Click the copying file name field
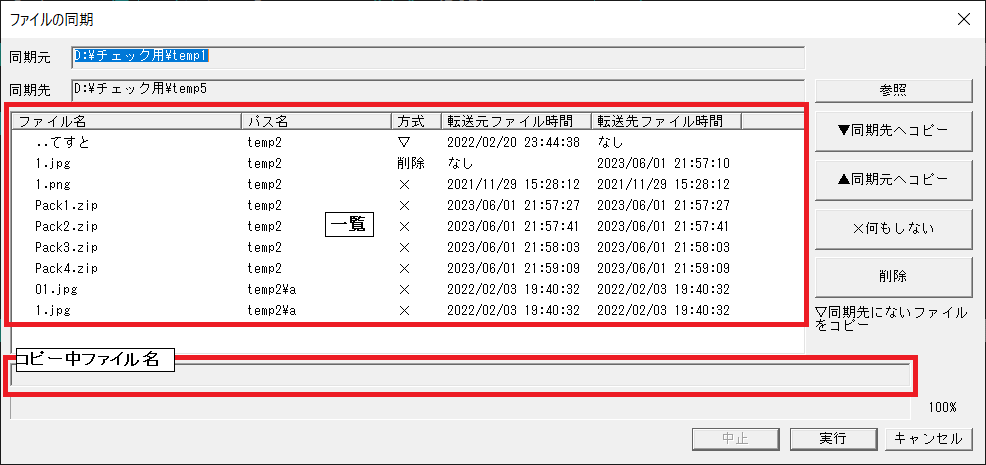The width and height of the screenshot is (986, 465). coord(460,375)
